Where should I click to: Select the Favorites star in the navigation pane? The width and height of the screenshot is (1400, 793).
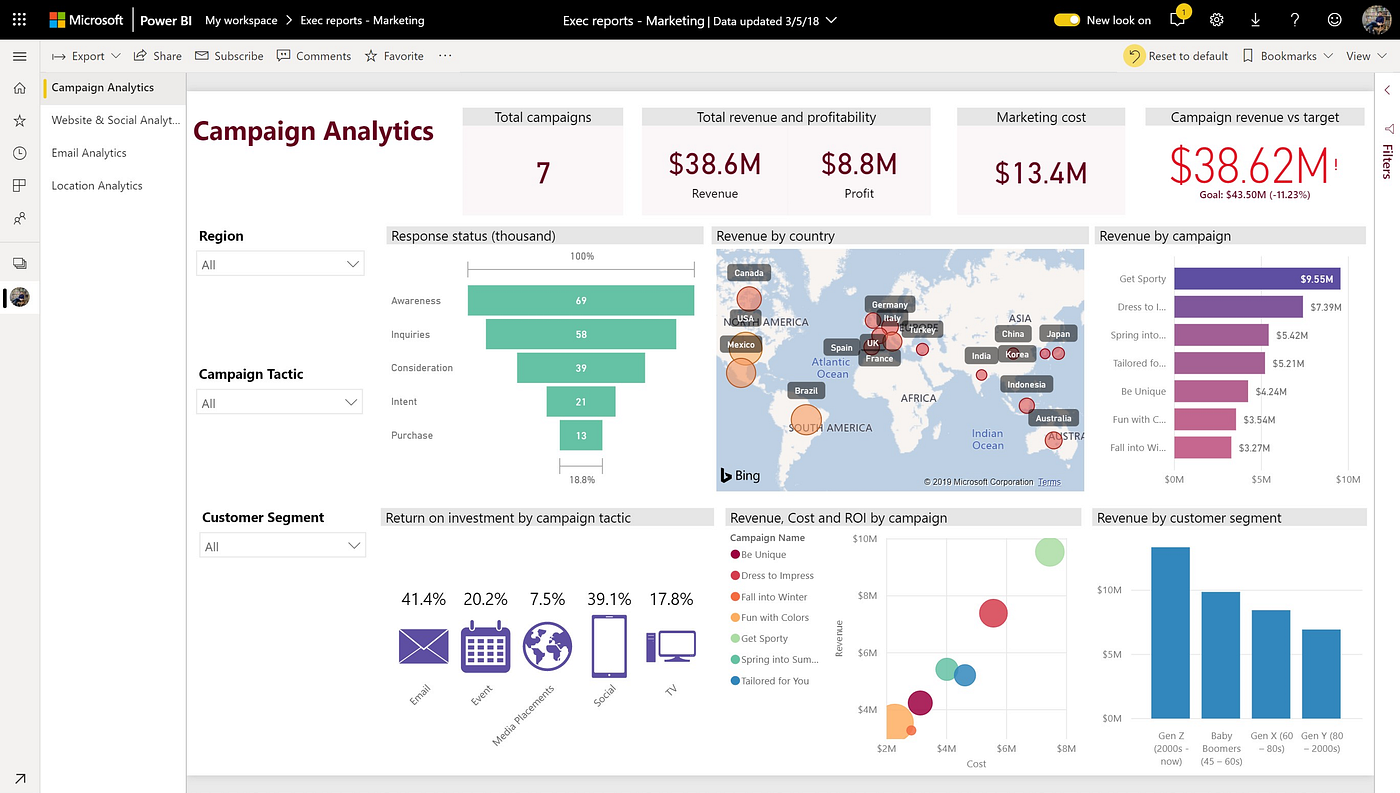[x=18, y=121]
